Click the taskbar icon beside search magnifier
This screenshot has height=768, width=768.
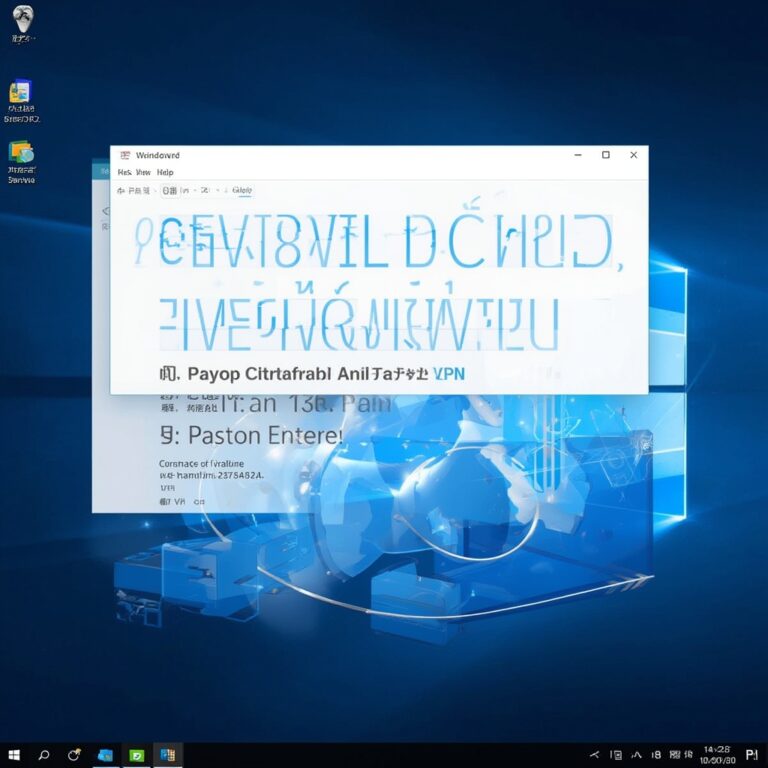74,755
